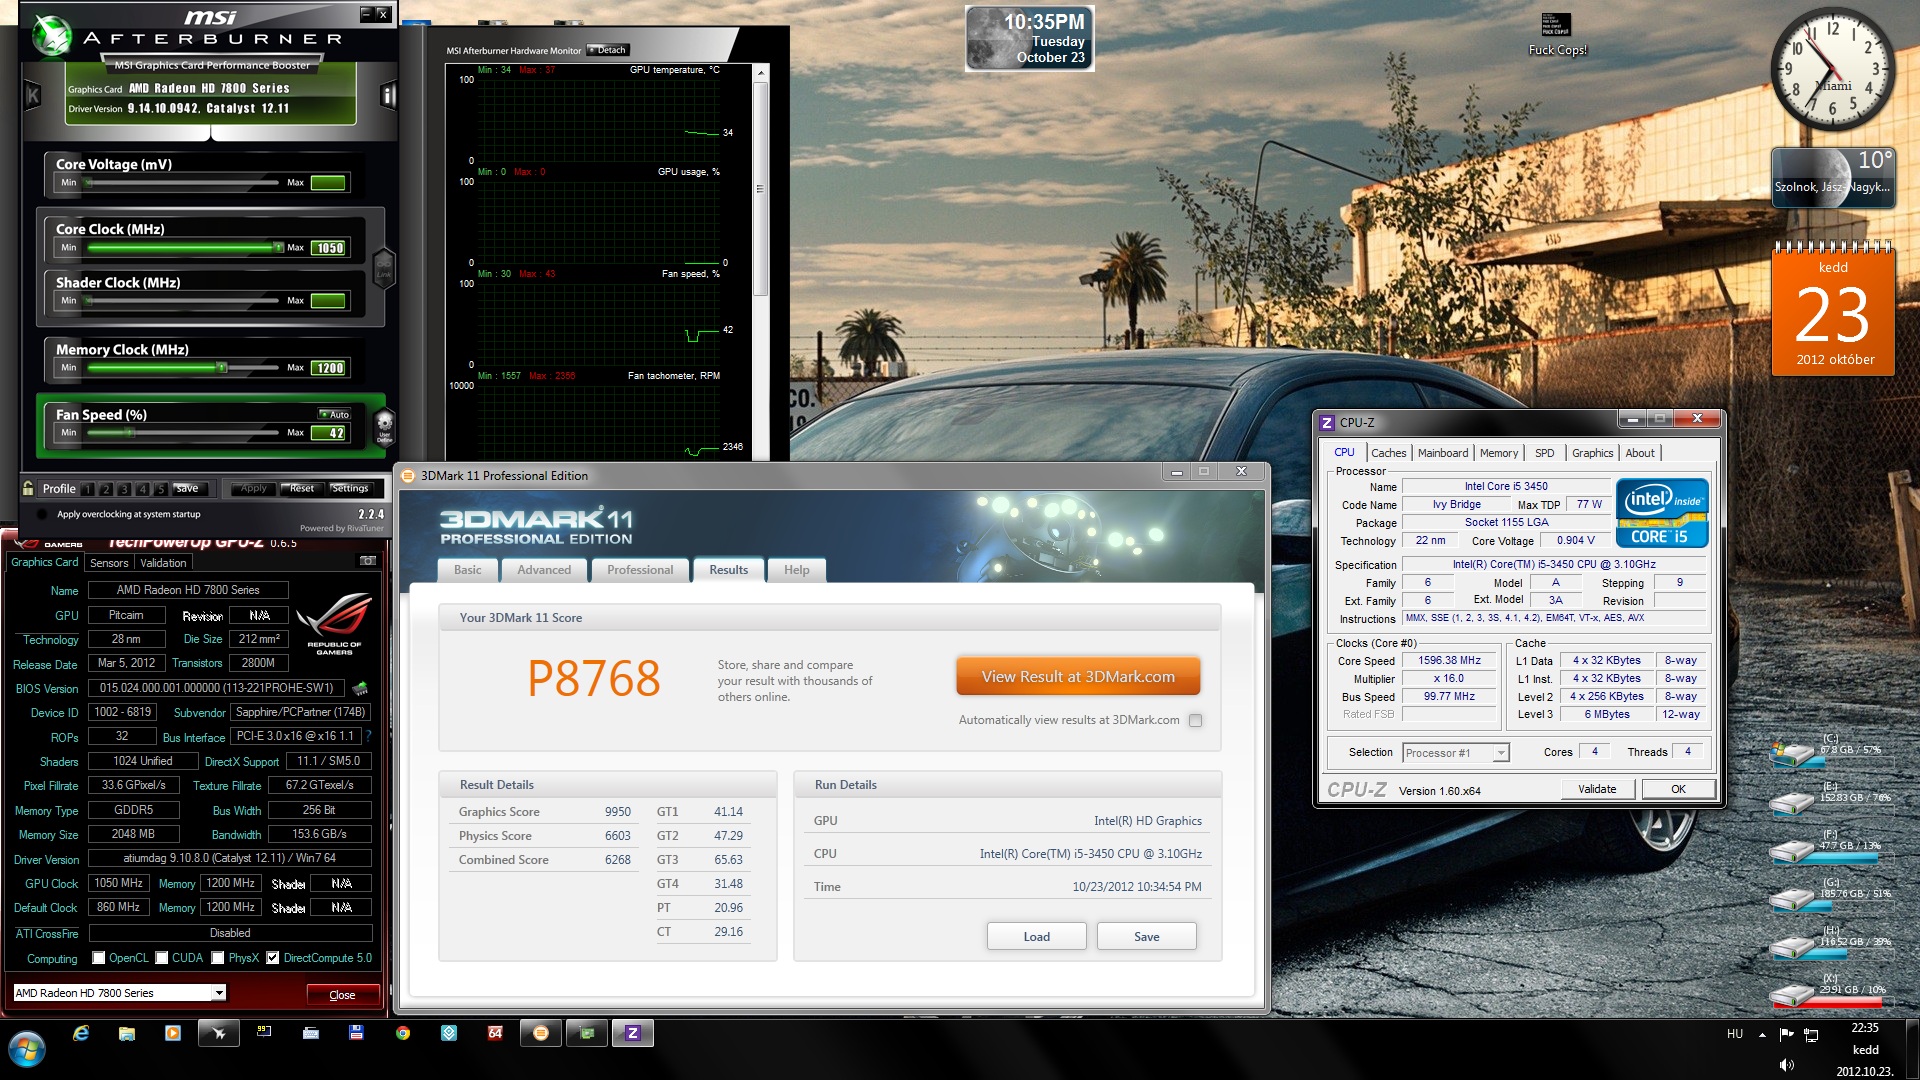The height and width of the screenshot is (1080, 1920).
Task: Click the hardware monitor vertical scrollbar
Action: 760,188
